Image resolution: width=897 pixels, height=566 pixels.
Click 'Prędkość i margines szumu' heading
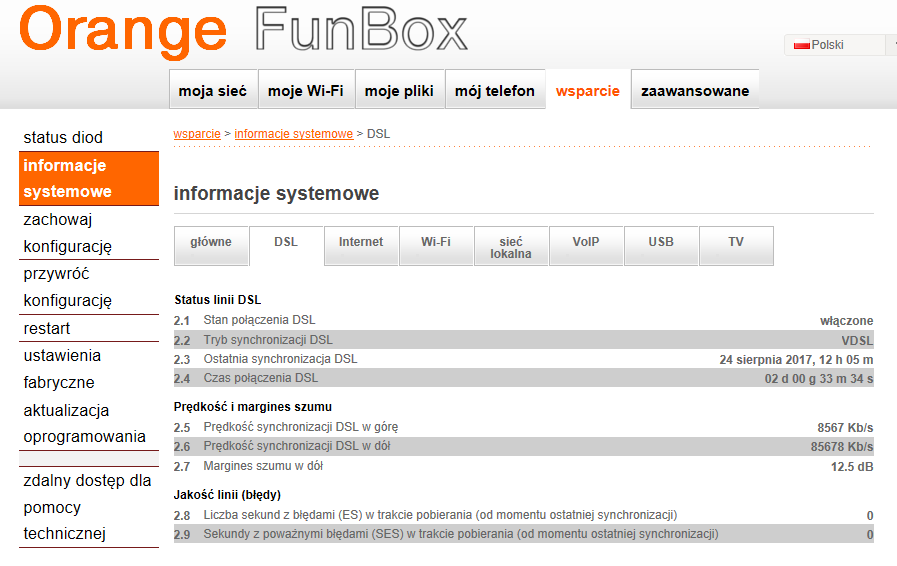point(253,407)
